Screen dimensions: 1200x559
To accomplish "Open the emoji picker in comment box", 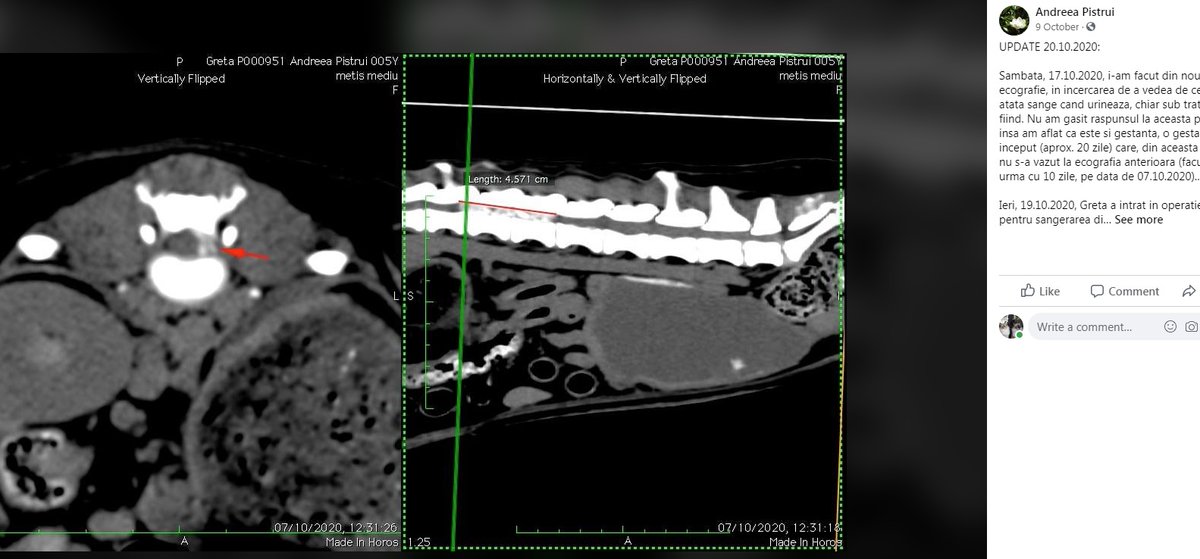I will (x=1170, y=326).
